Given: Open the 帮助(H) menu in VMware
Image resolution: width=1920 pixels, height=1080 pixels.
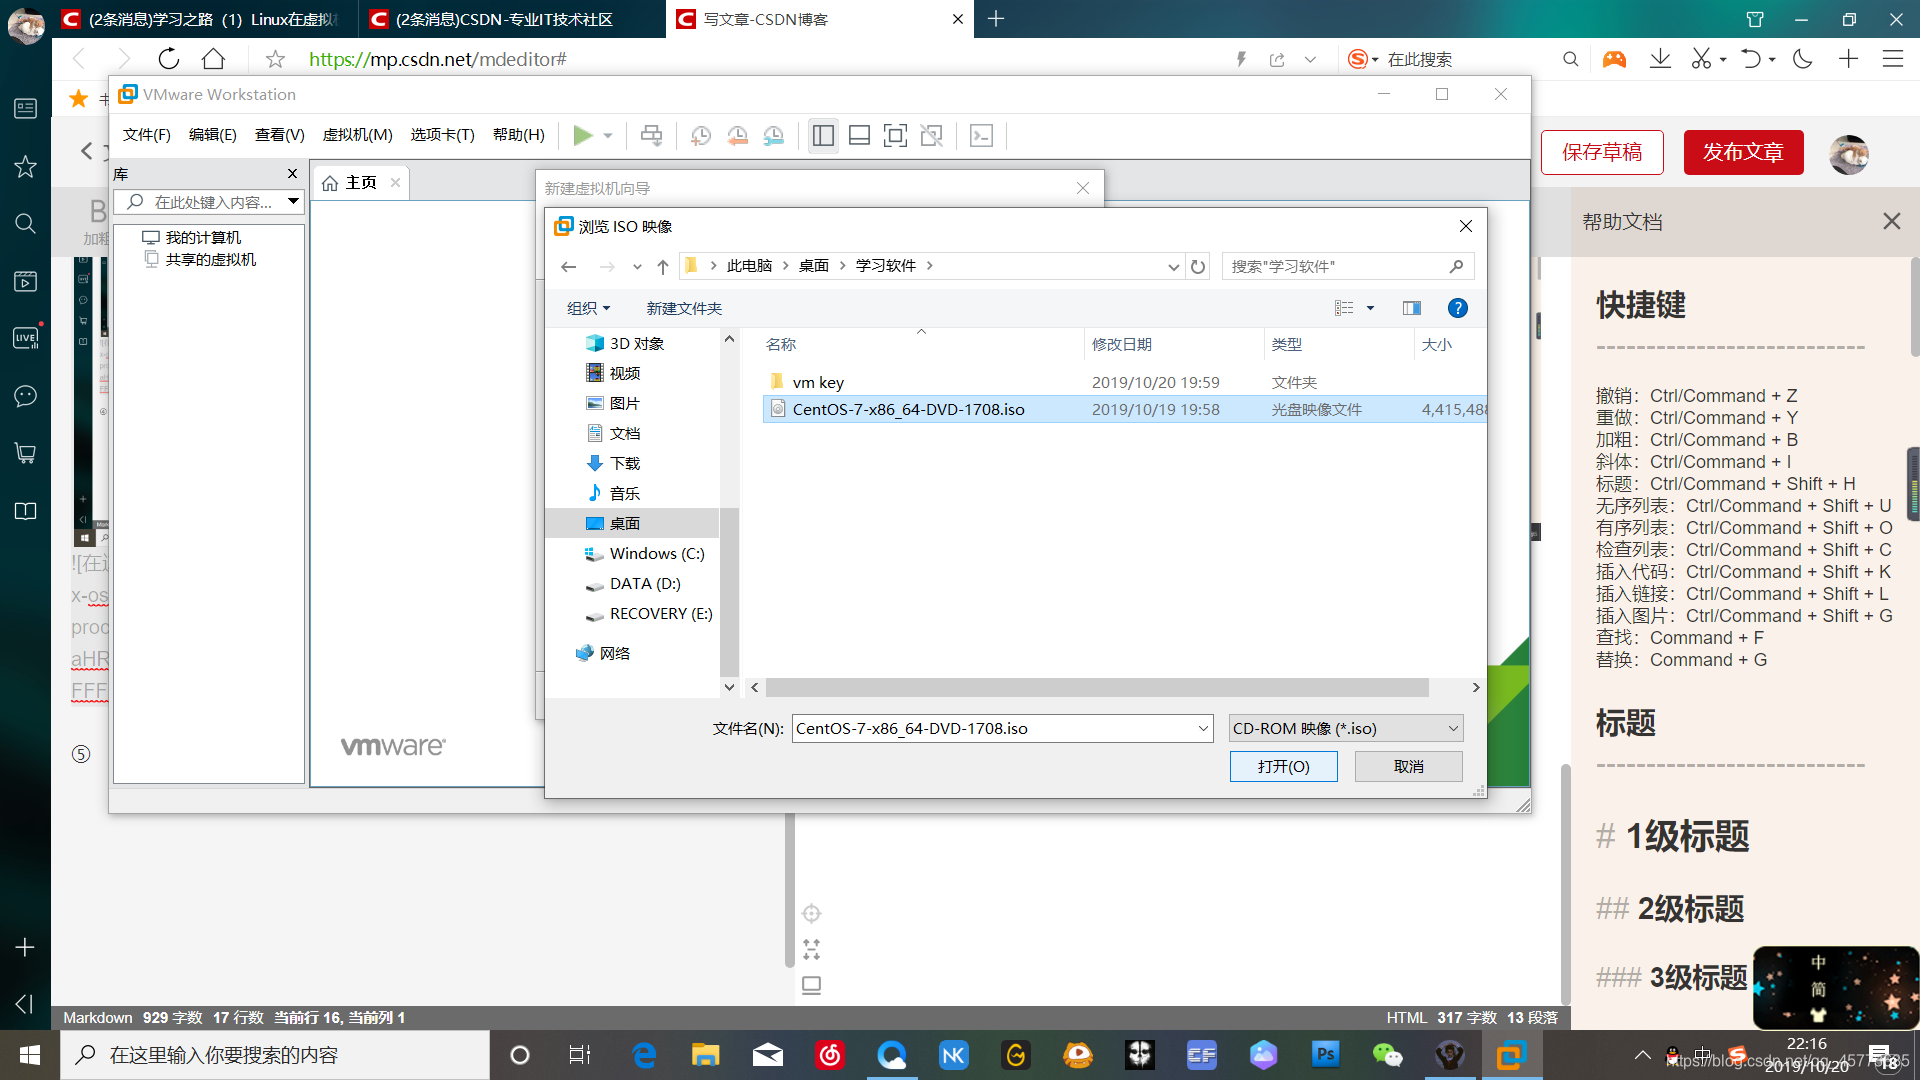Looking at the screenshot, I should coord(519,135).
